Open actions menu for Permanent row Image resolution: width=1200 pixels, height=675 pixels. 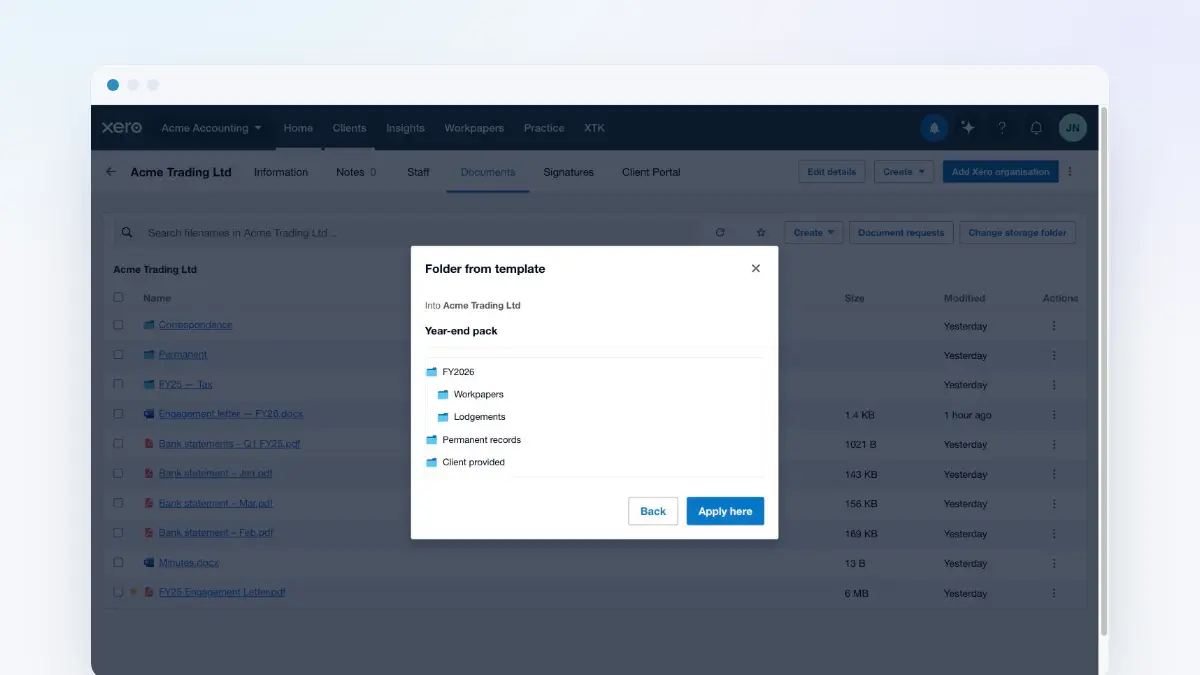click(x=1053, y=355)
